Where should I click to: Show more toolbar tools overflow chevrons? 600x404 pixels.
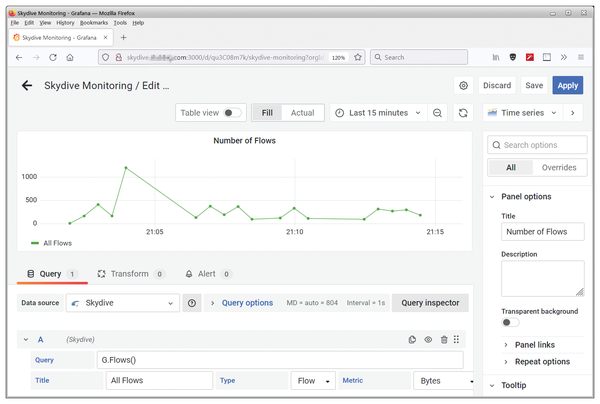click(564, 57)
